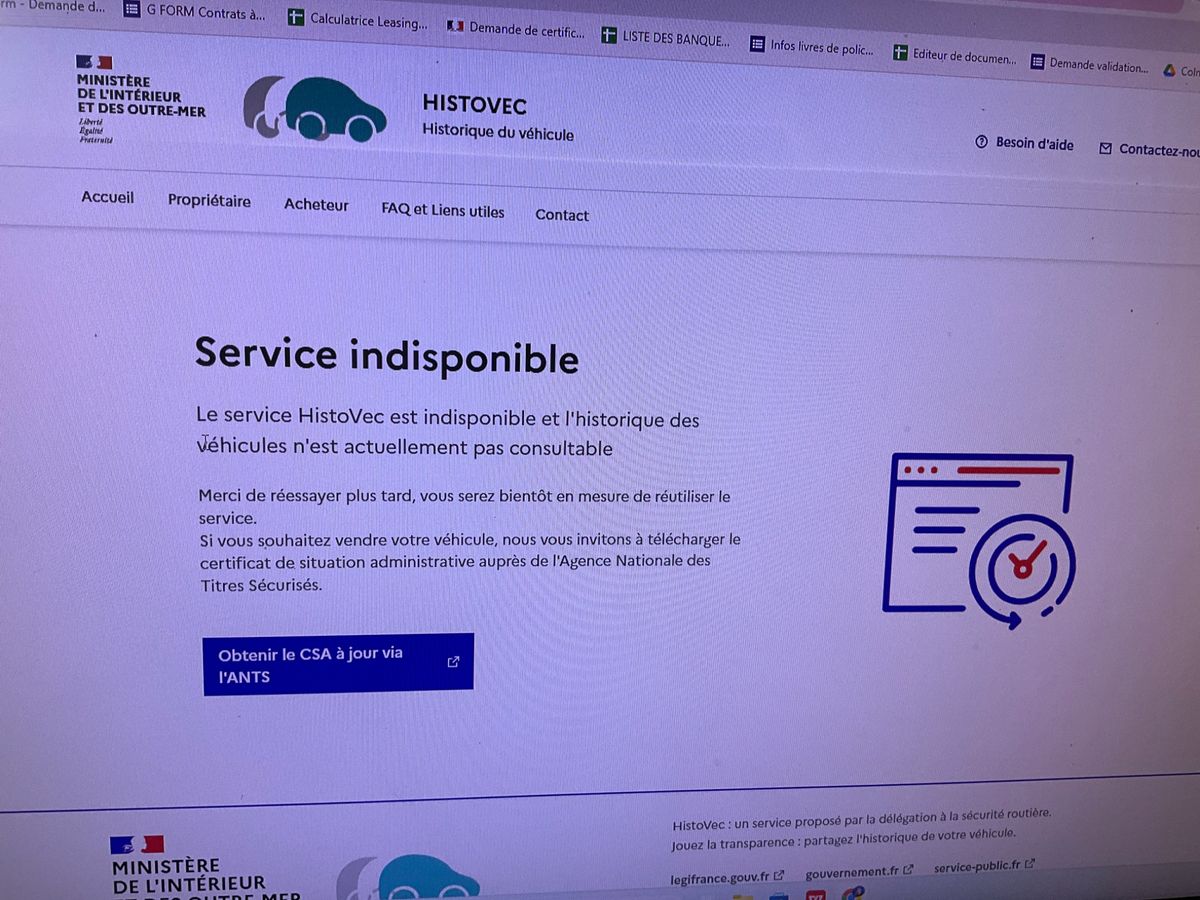This screenshot has width=1200, height=900.
Task: Click the 'Service indisponible' heading
Action: coord(386,356)
